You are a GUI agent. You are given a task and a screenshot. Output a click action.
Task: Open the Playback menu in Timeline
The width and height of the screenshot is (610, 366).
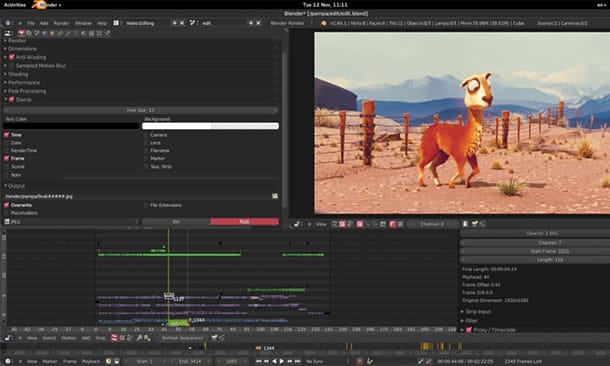(91, 361)
